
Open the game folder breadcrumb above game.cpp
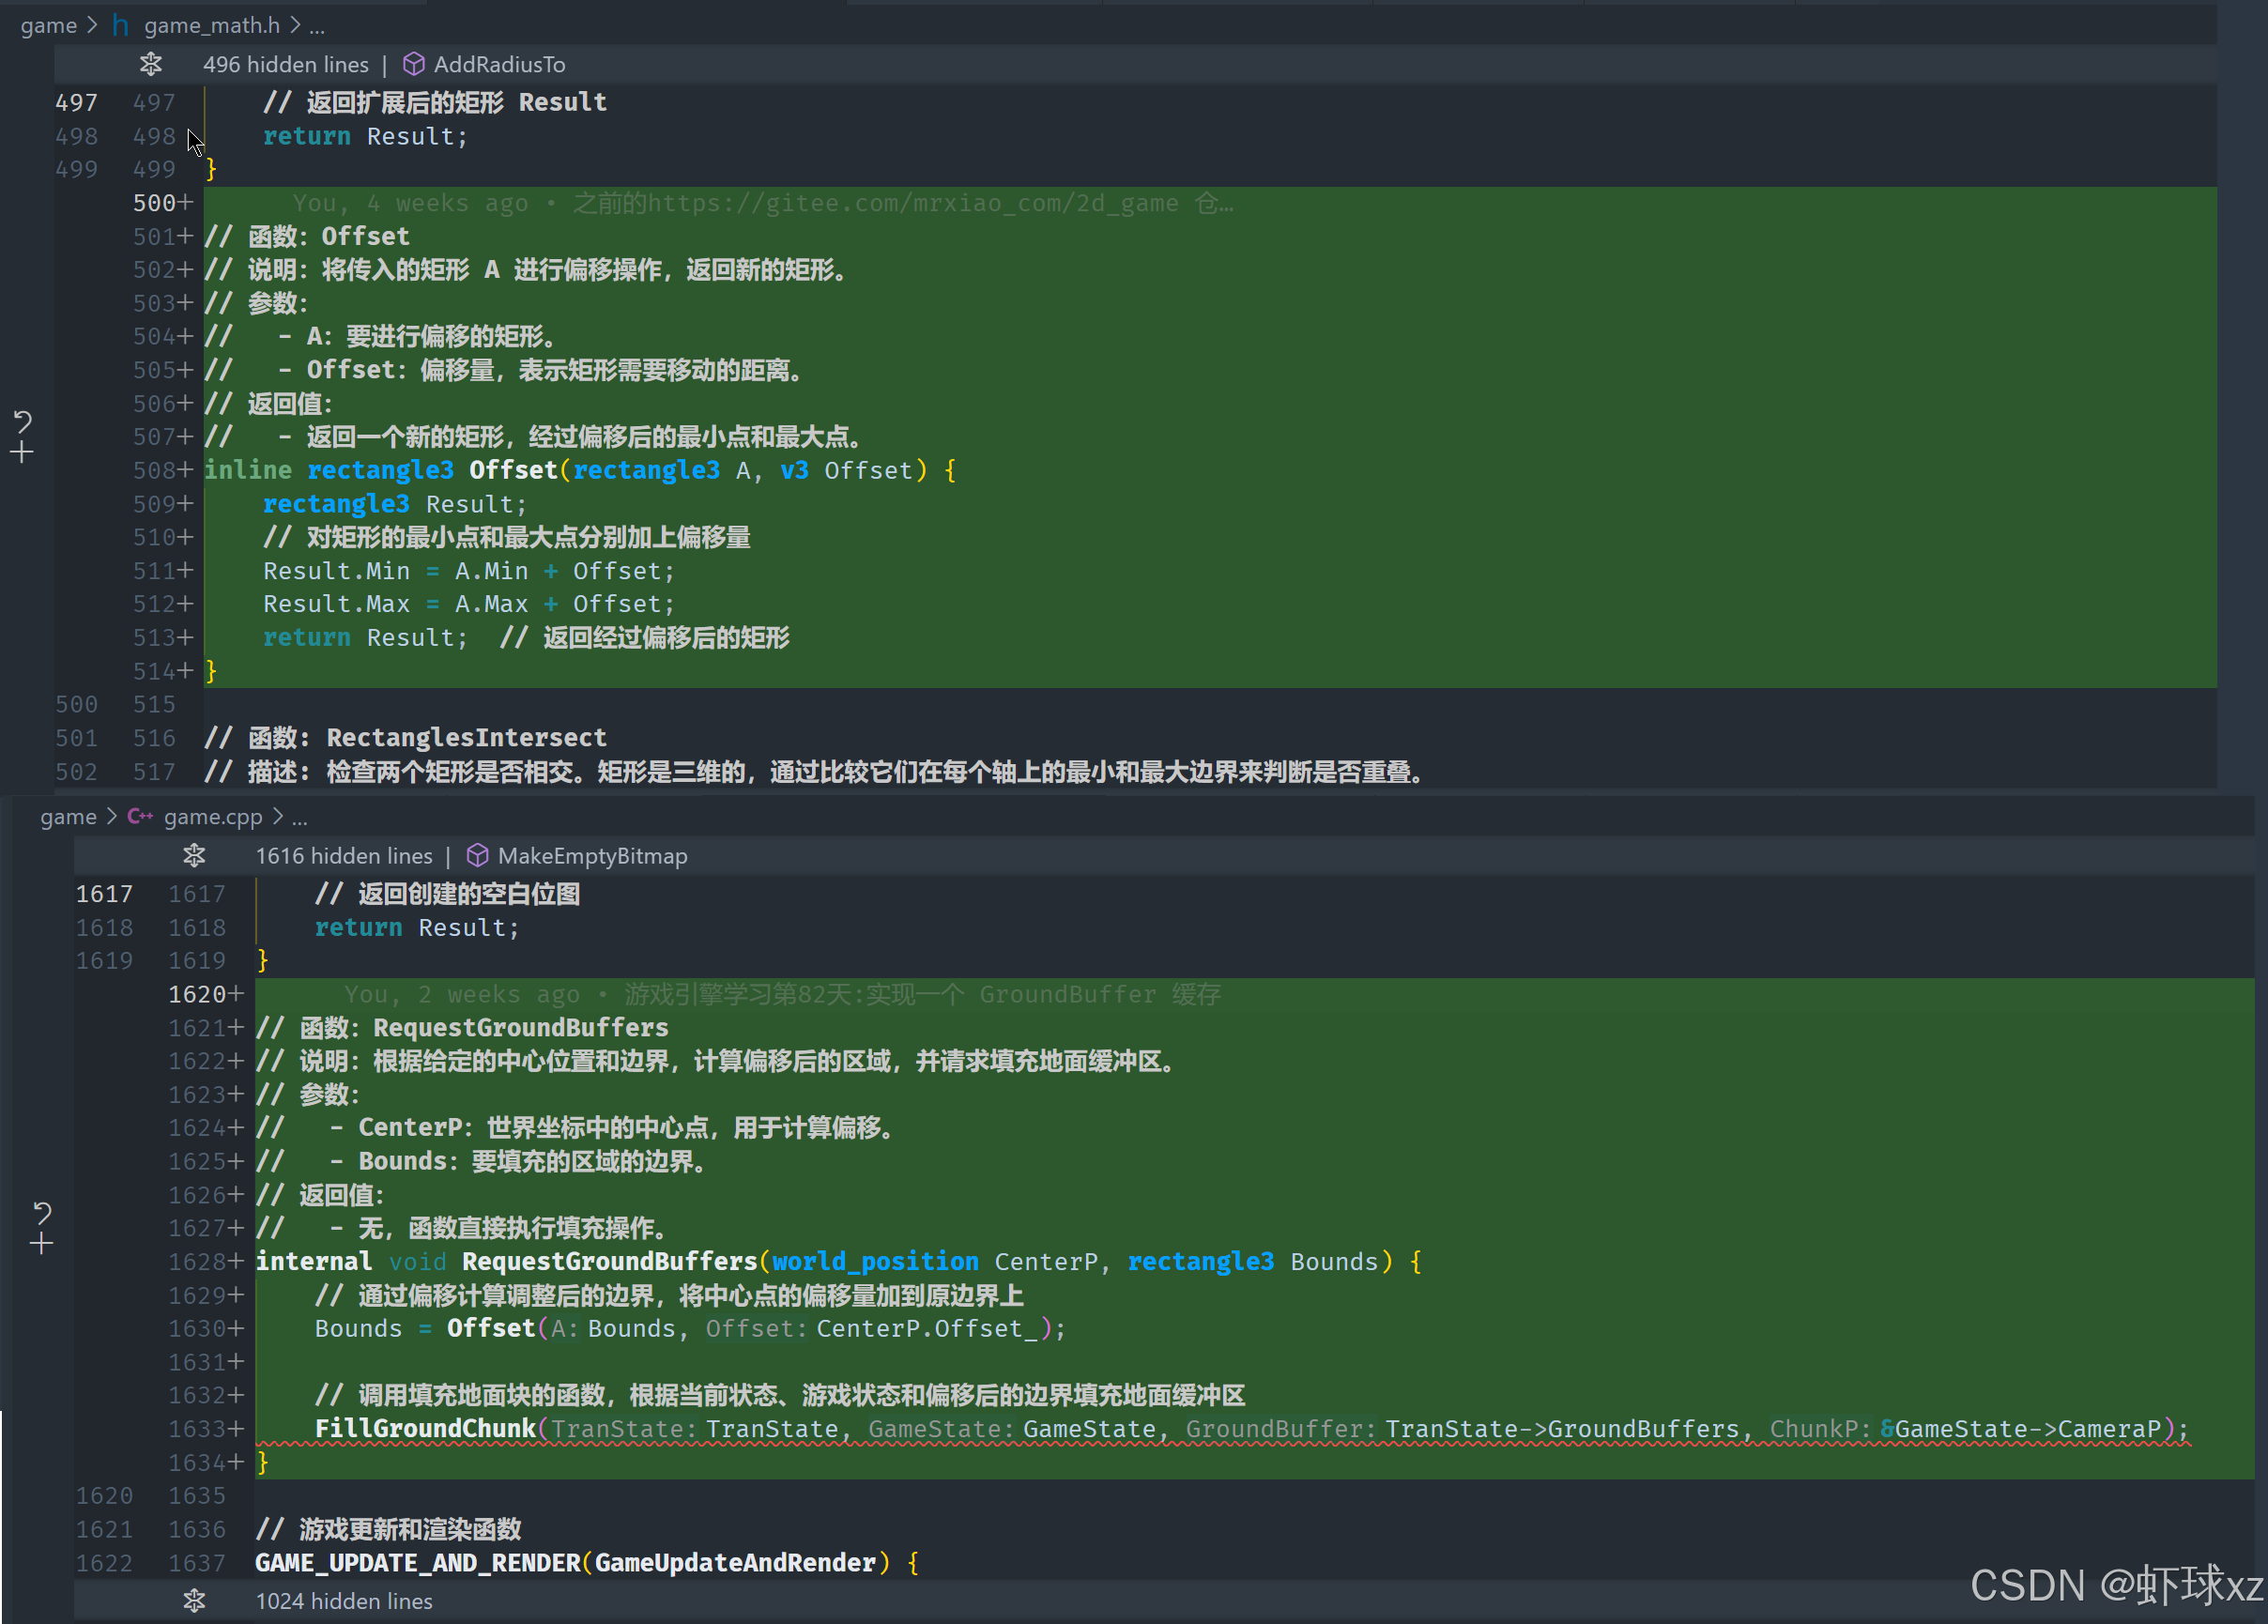point(68,816)
